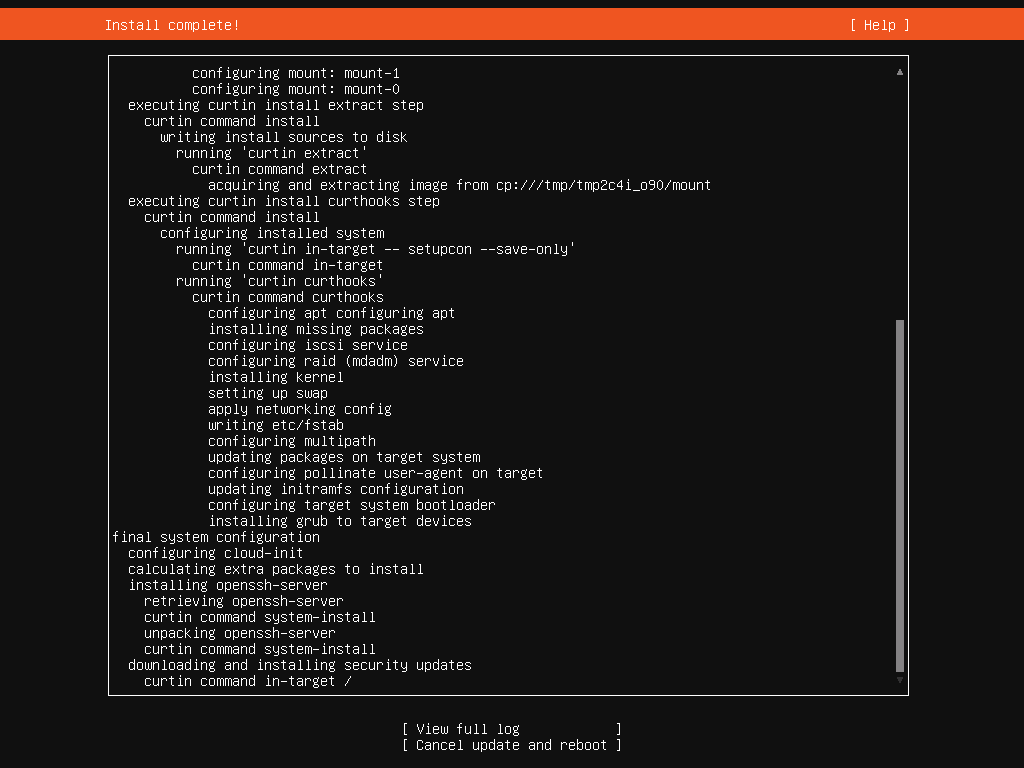Click the "running 'curtin extract'" line
The width and height of the screenshot is (1024, 768).
272,153
